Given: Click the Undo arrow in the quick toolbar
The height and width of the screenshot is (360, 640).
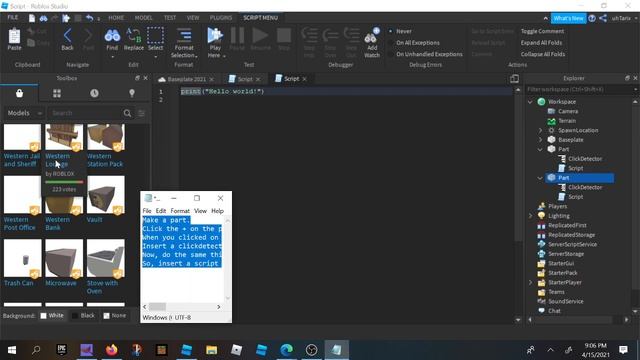Looking at the screenshot, I should click(89, 18).
